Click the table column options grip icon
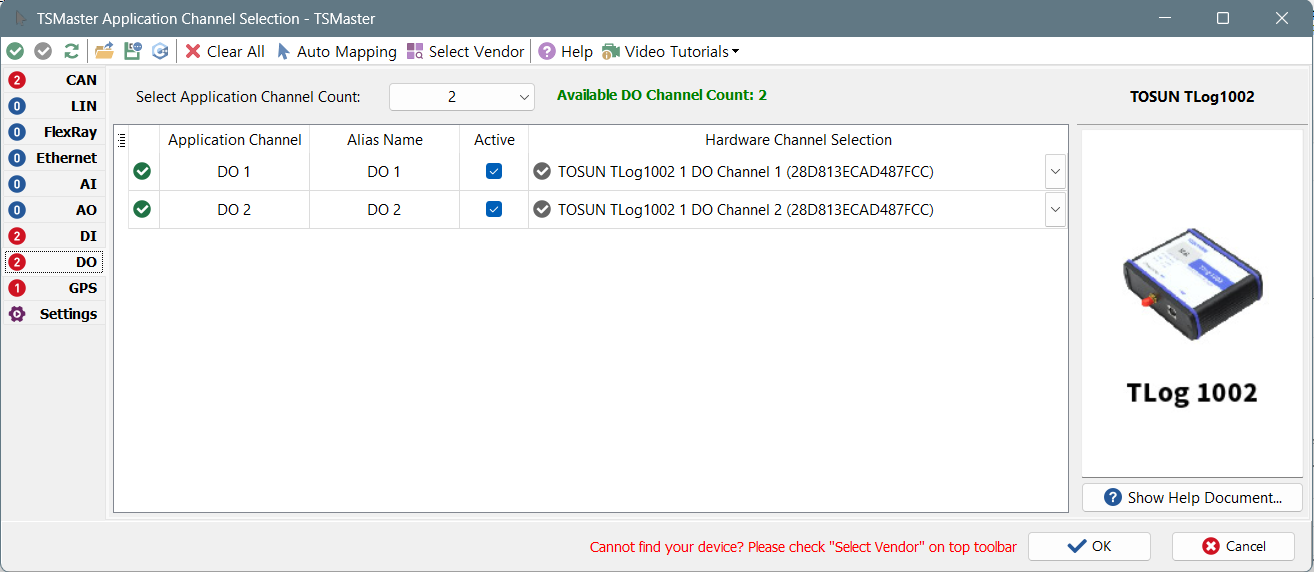The image size is (1314, 572). coord(121,140)
